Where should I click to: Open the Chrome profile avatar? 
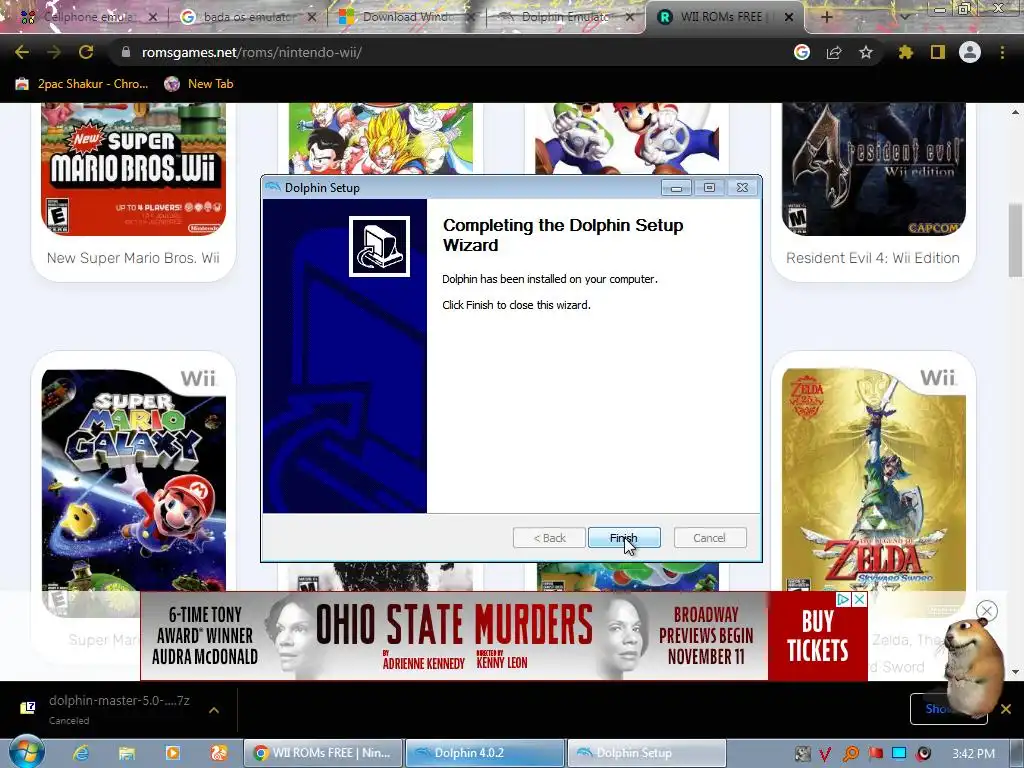coord(970,52)
